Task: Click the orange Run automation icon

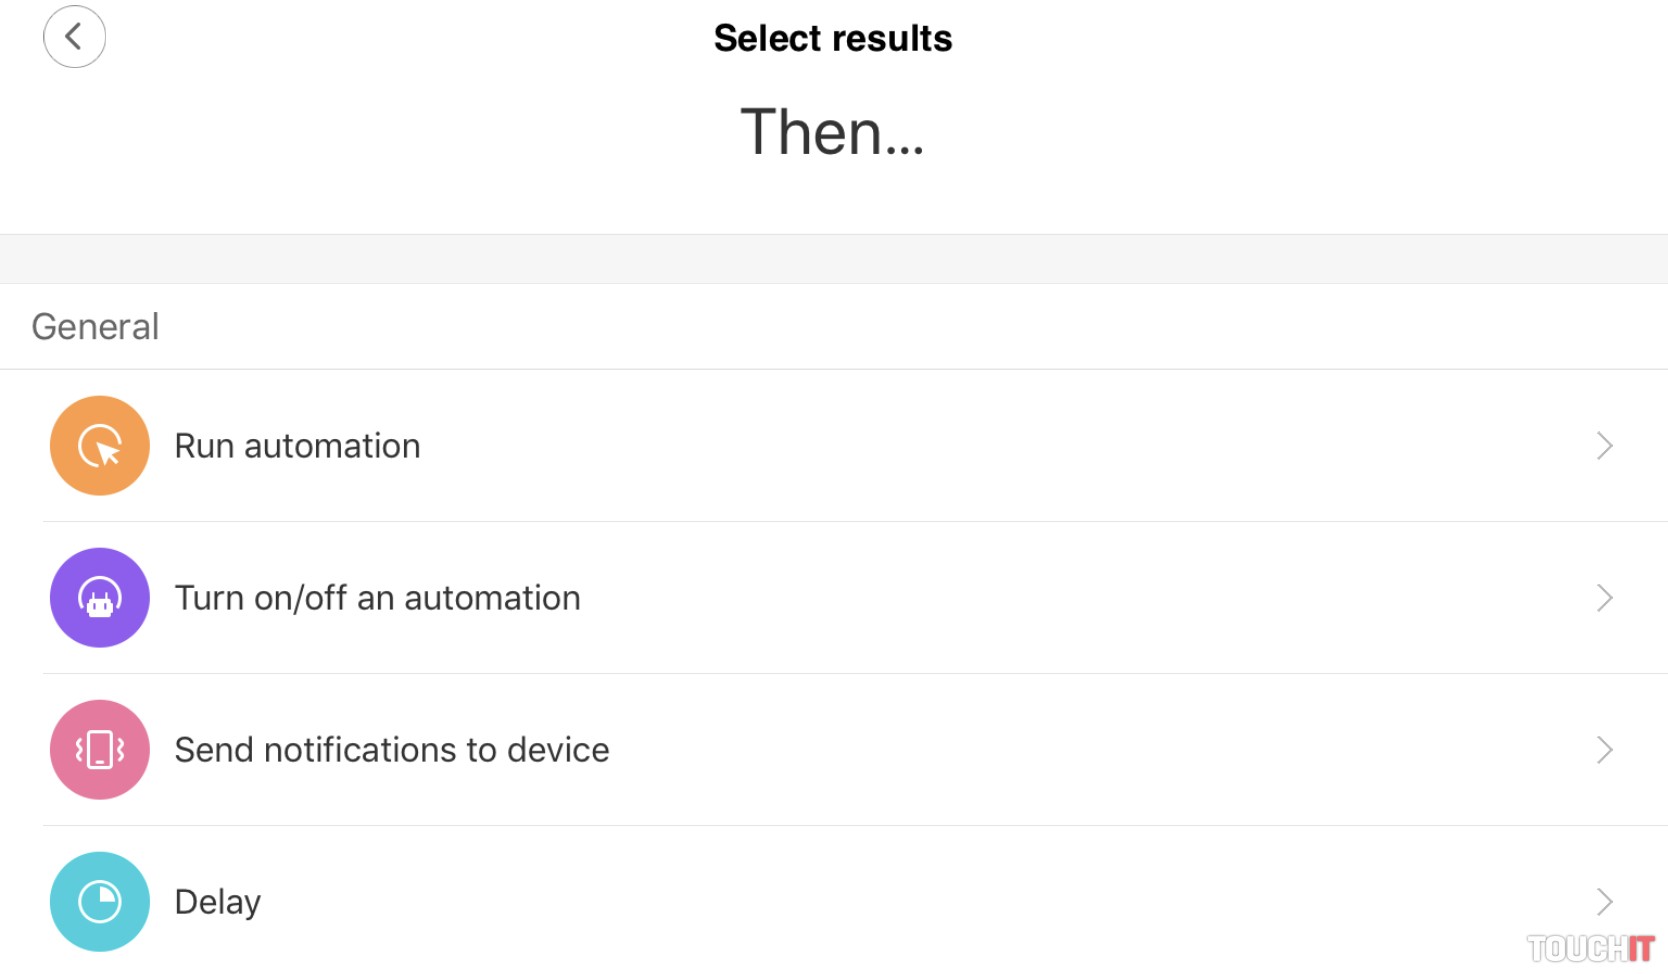Action: [100, 446]
